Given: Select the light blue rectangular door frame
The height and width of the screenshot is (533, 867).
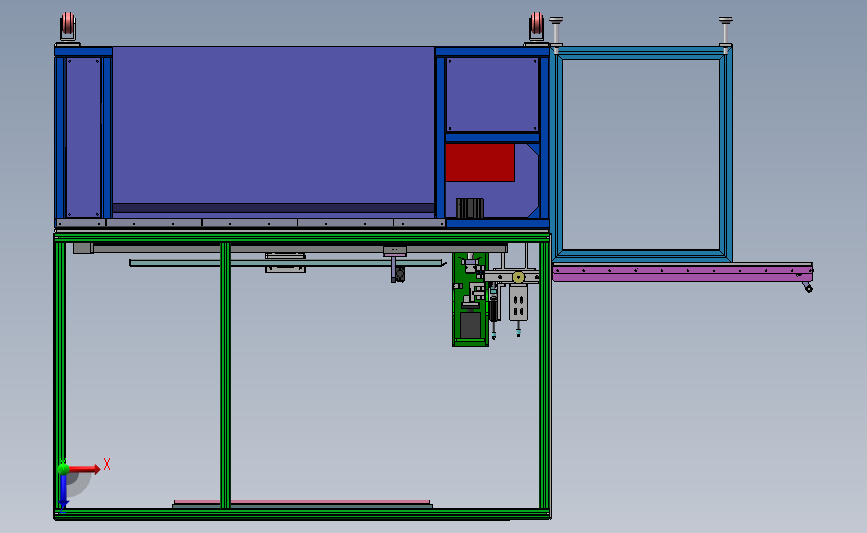Looking at the screenshot, I should (641, 154).
